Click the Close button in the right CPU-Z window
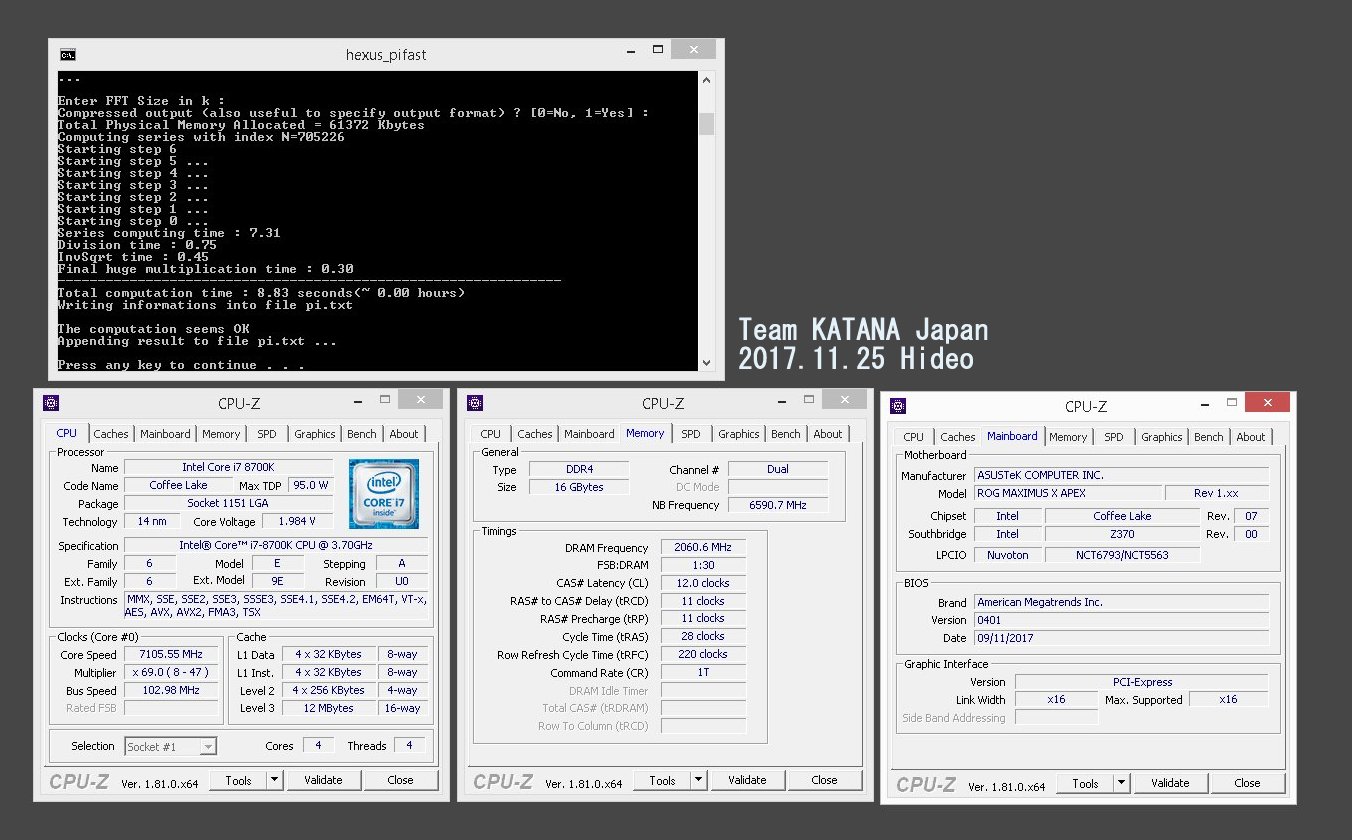 pos(1248,783)
